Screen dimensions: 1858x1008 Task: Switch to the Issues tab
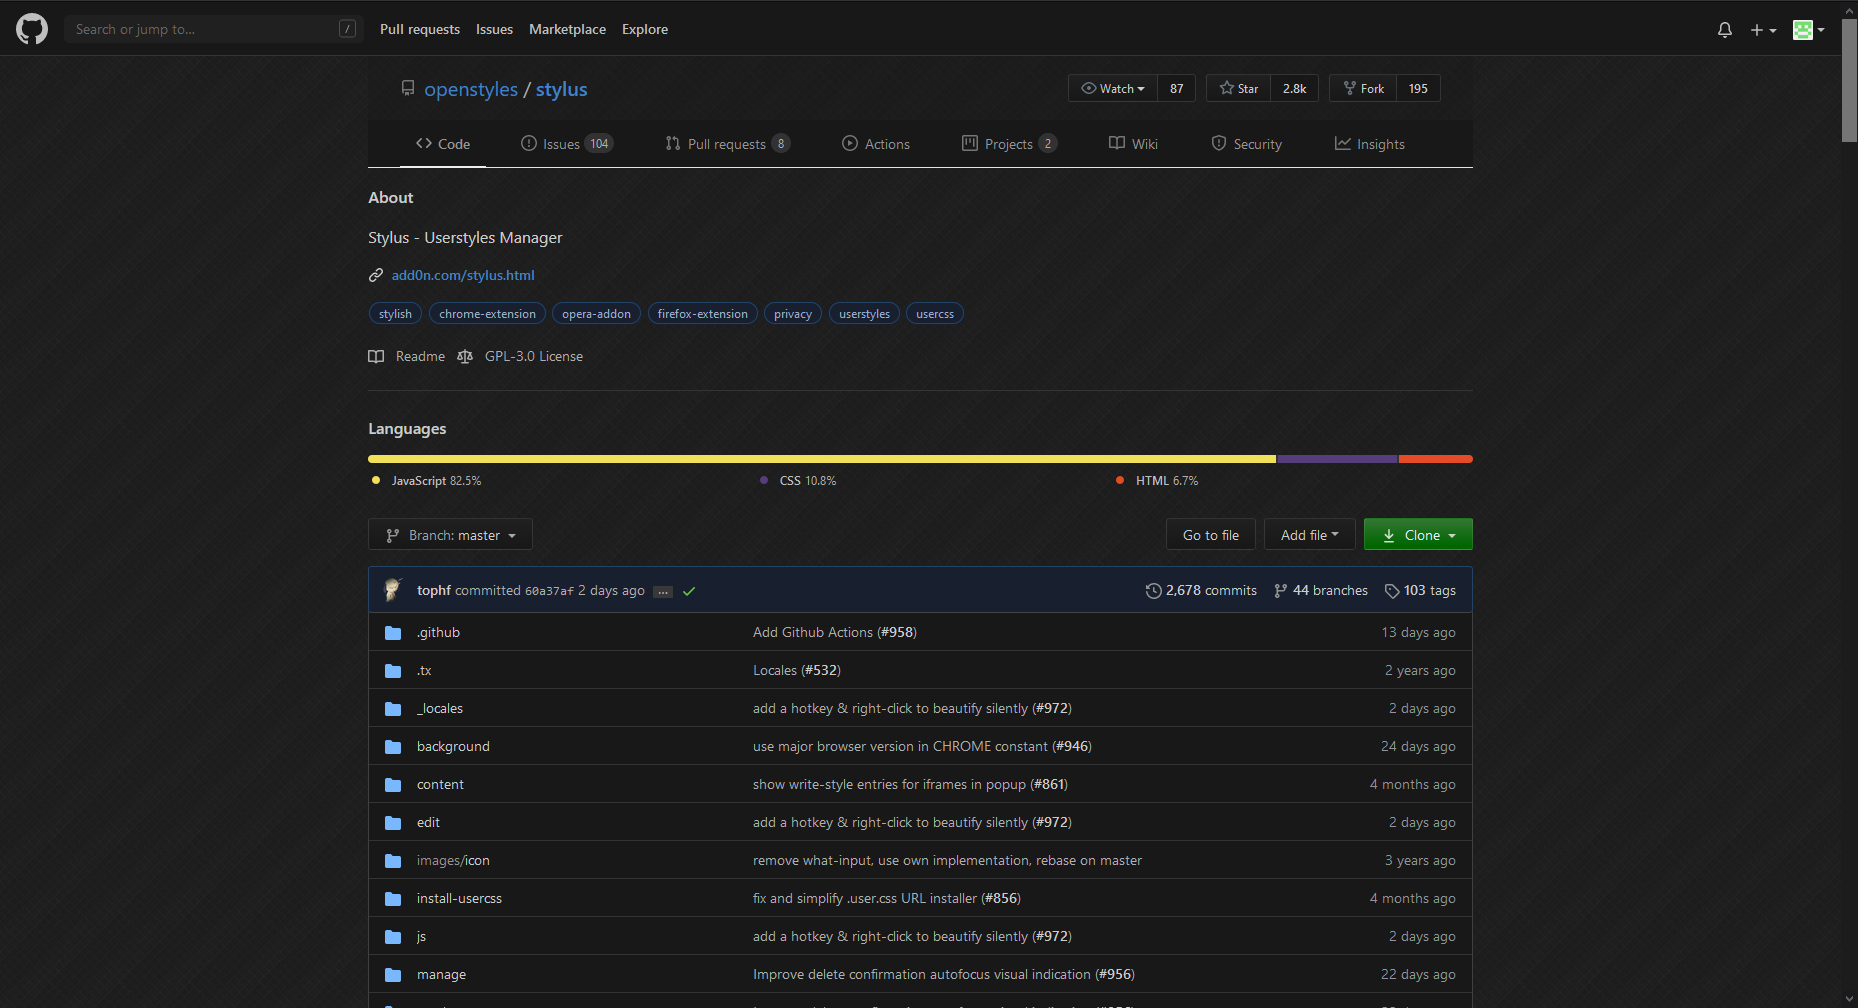pos(567,144)
